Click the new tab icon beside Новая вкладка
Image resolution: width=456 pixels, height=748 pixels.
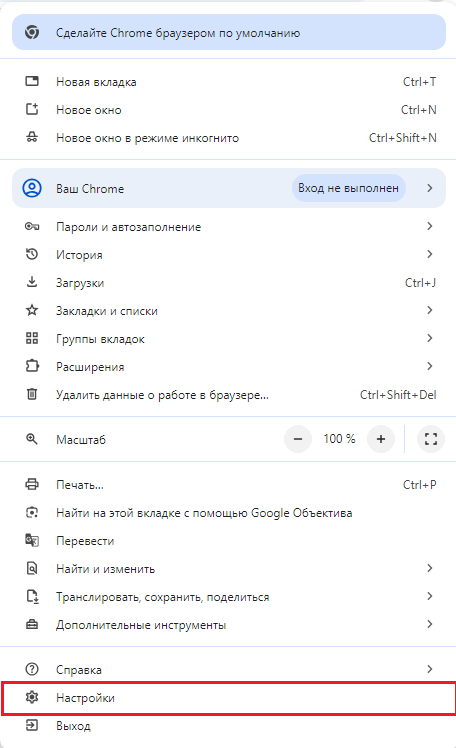(32, 81)
